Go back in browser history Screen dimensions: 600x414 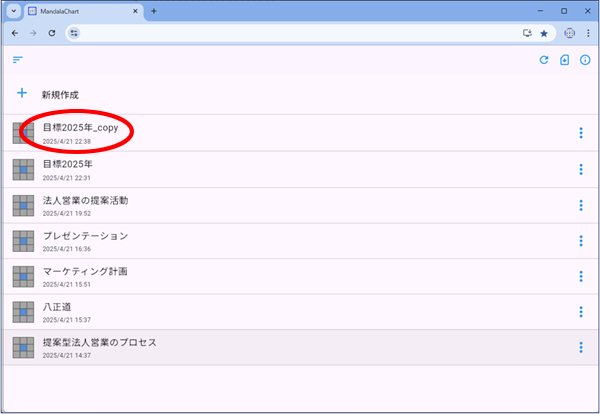click(15, 33)
